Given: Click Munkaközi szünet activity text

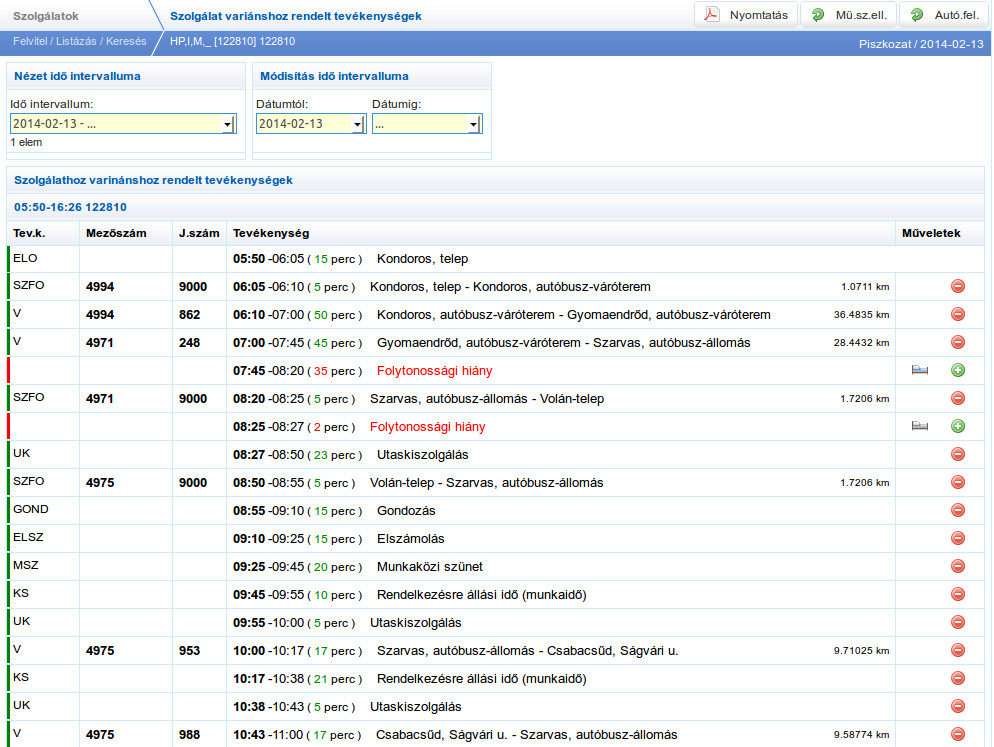Looking at the screenshot, I should click(429, 567).
